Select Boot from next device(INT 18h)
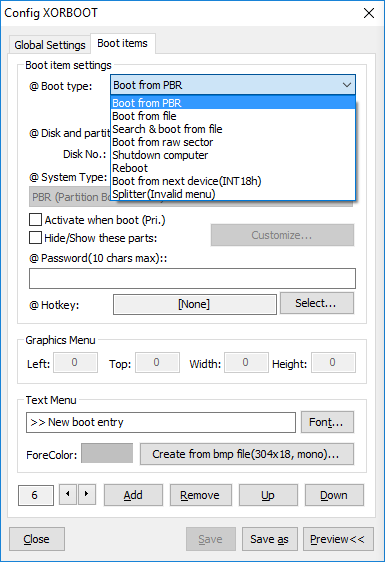Image resolution: width=385 pixels, height=562 pixels. coord(233,181)
